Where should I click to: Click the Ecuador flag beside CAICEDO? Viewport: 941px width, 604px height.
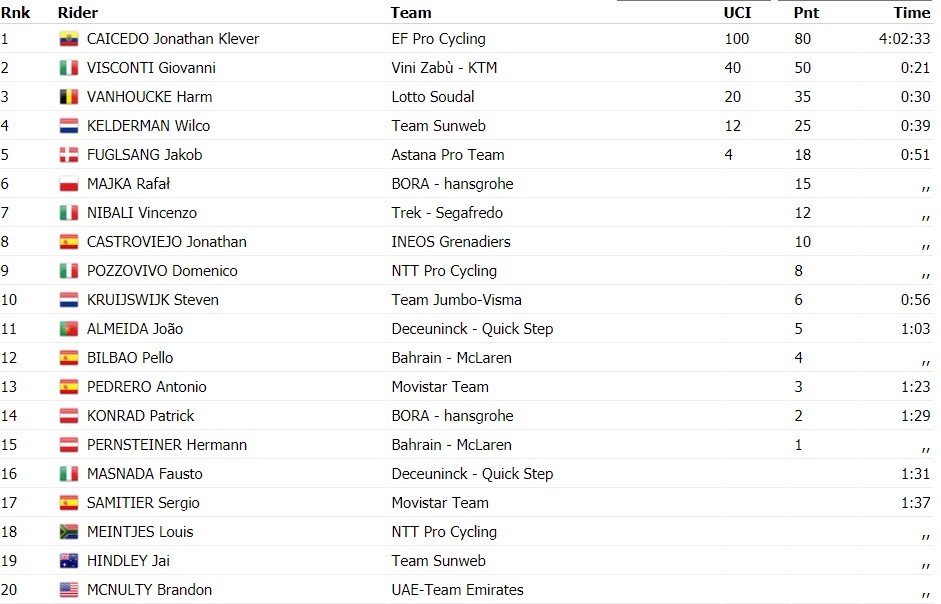[x=69, y=39]
